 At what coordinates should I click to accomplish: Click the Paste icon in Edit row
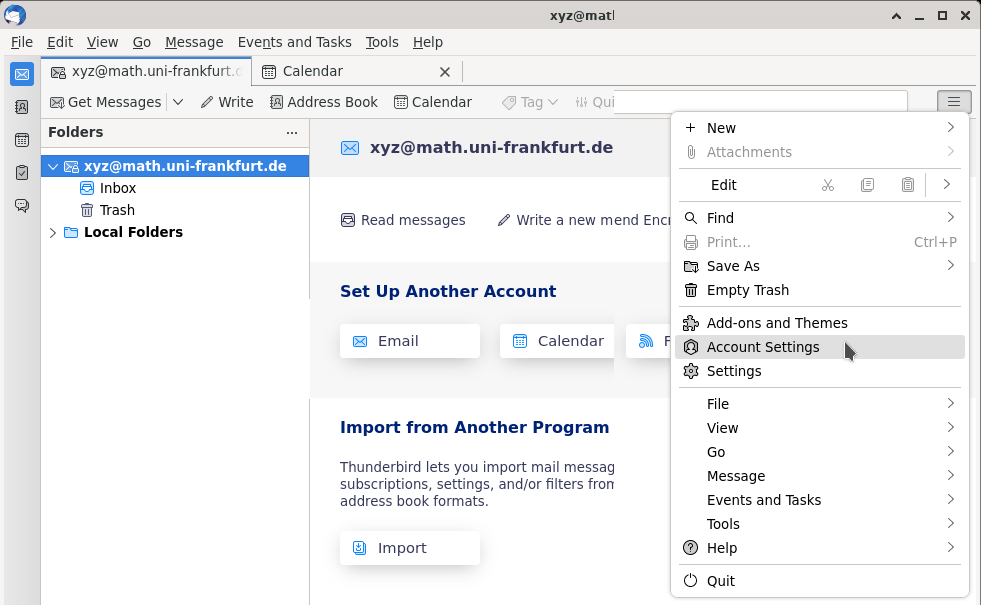point(907,185)
